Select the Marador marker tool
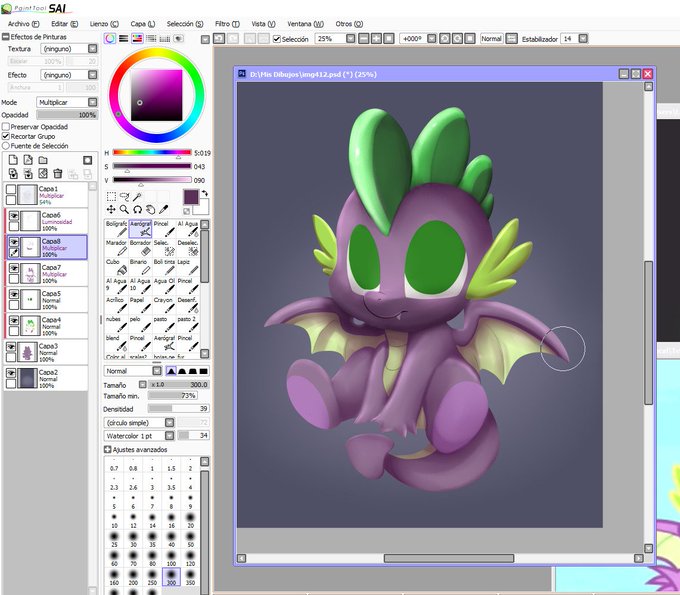 [x=116, y=248]
